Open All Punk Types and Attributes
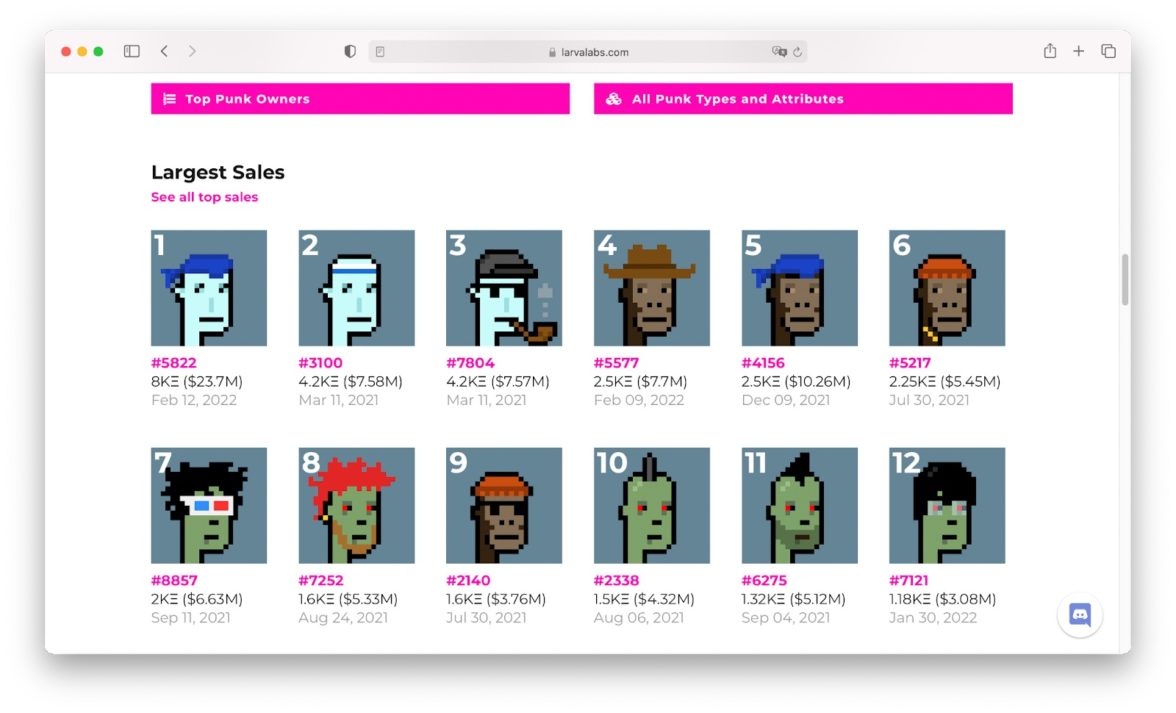1176x713 pixels. point(802,99)
